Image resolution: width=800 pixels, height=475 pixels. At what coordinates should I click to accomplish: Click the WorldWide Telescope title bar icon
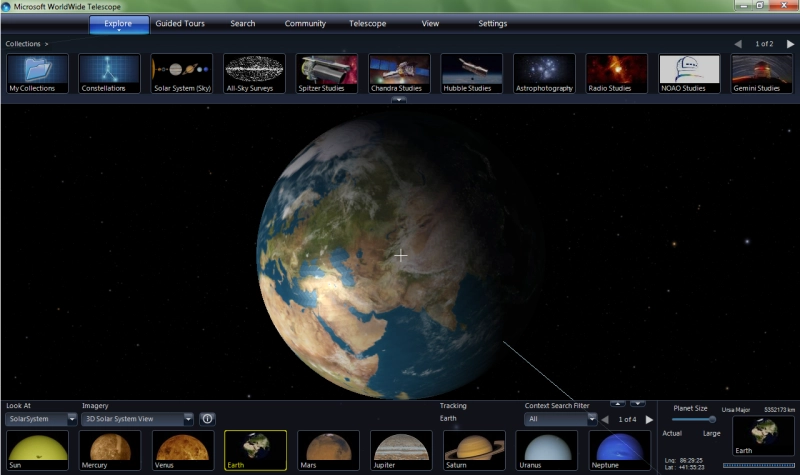pos(6,7)
